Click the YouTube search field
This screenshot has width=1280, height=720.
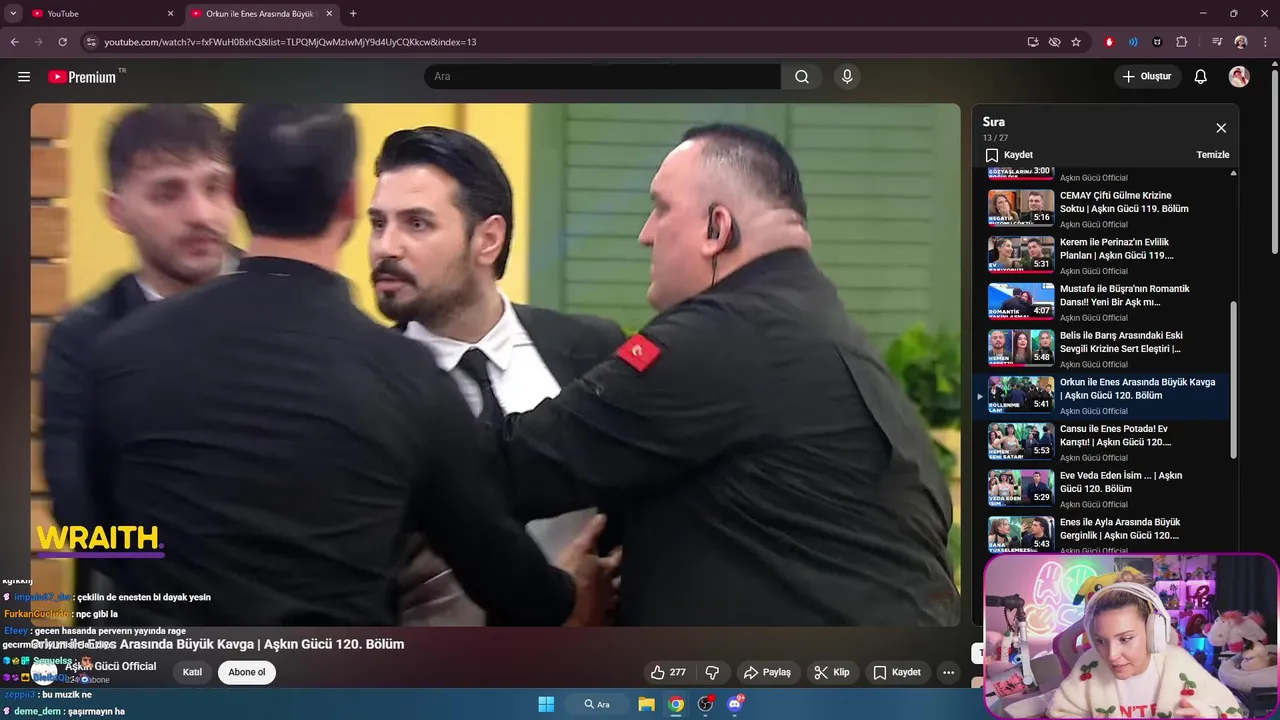[x=603, y=77]
